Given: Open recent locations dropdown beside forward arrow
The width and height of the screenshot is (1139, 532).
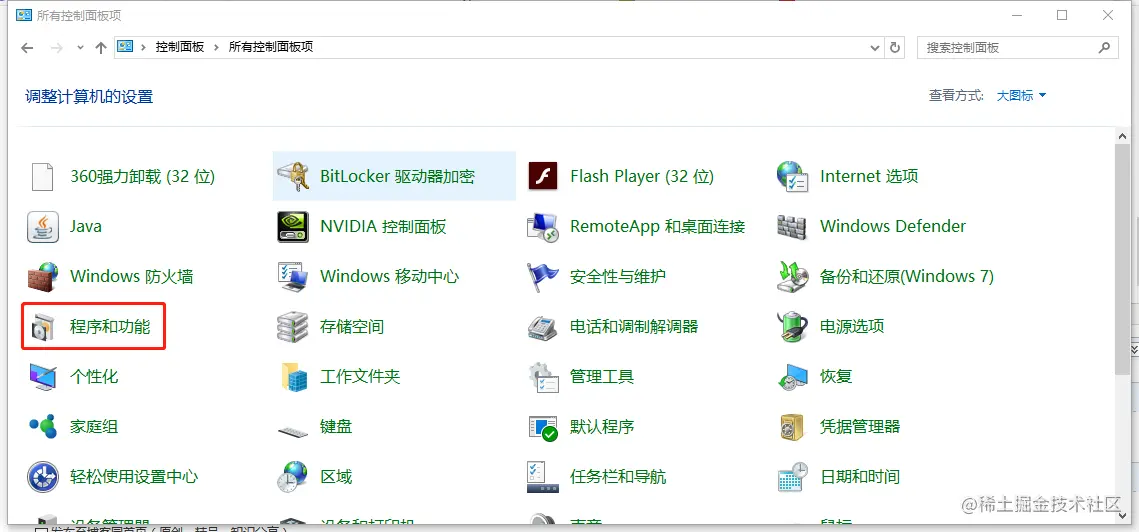Looking at the screenshot, I should [80, 47].
